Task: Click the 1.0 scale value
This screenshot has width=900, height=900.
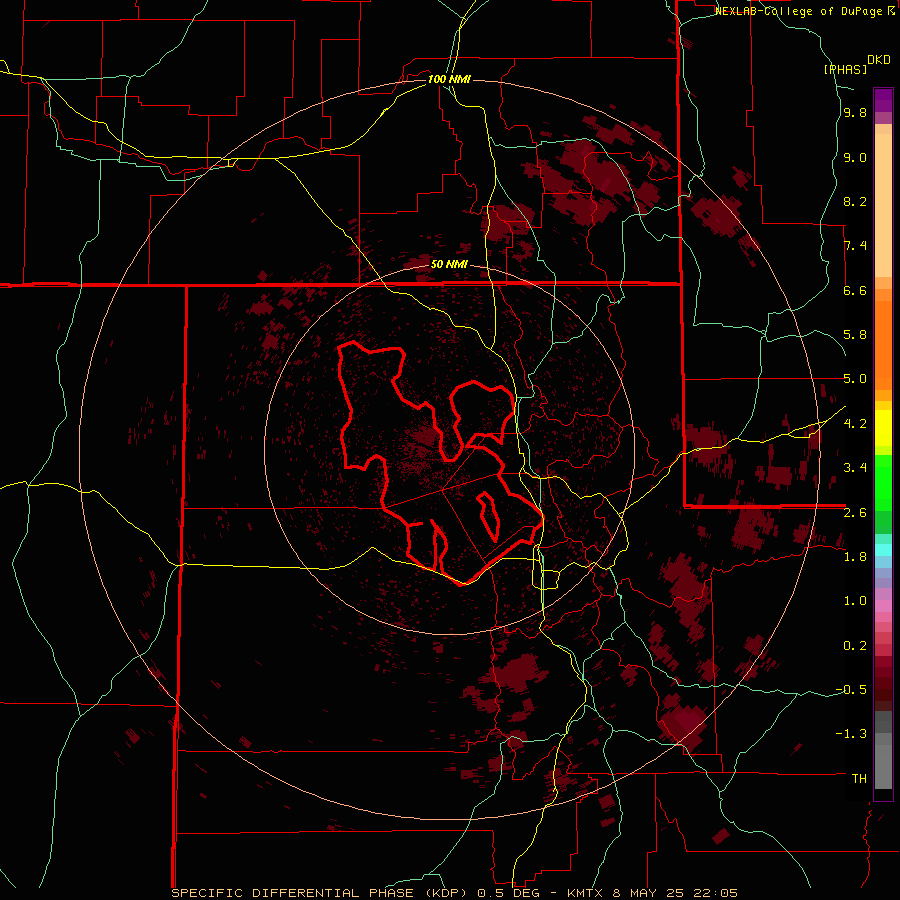Action: pos(855,600)
